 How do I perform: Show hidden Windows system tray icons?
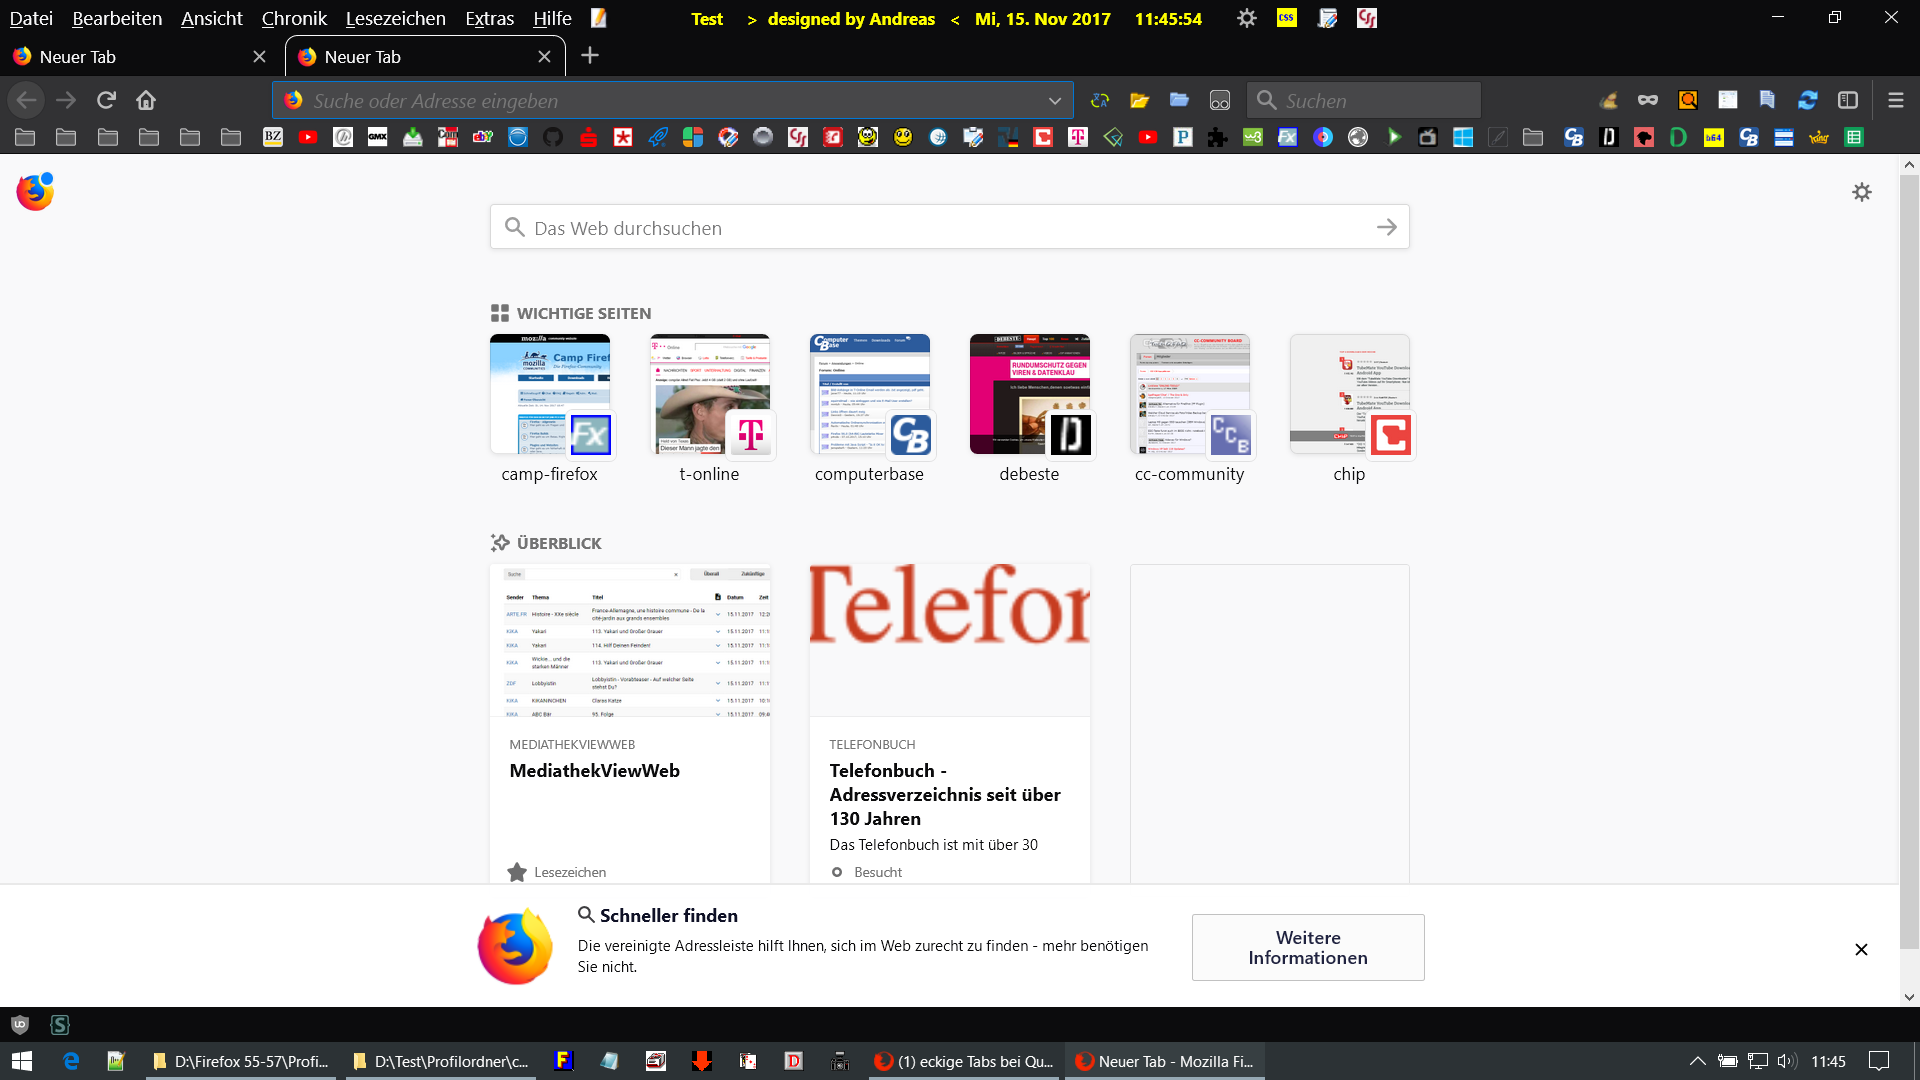pyautogui.click(x=1697, y=1061)
